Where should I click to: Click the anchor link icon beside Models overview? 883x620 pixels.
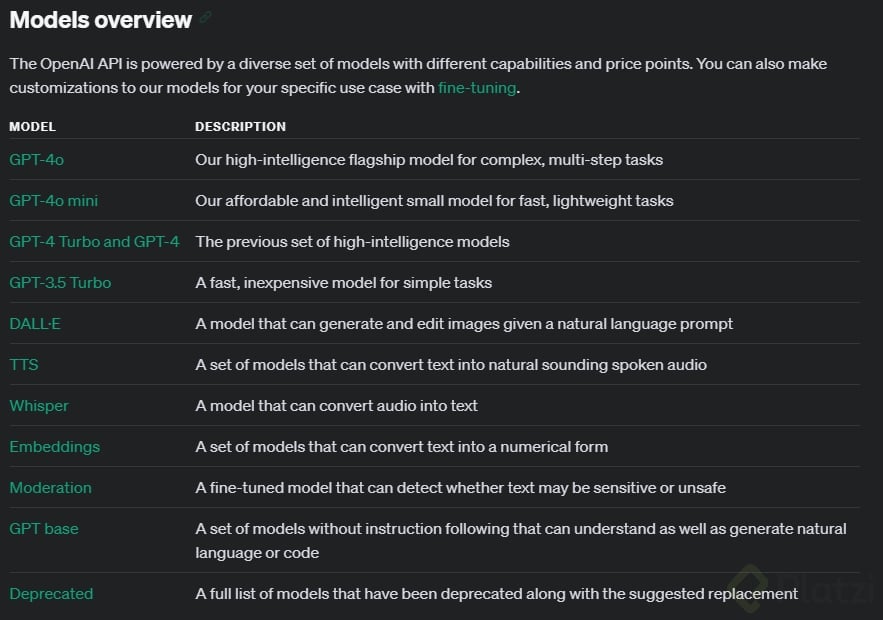coord(206,18)
